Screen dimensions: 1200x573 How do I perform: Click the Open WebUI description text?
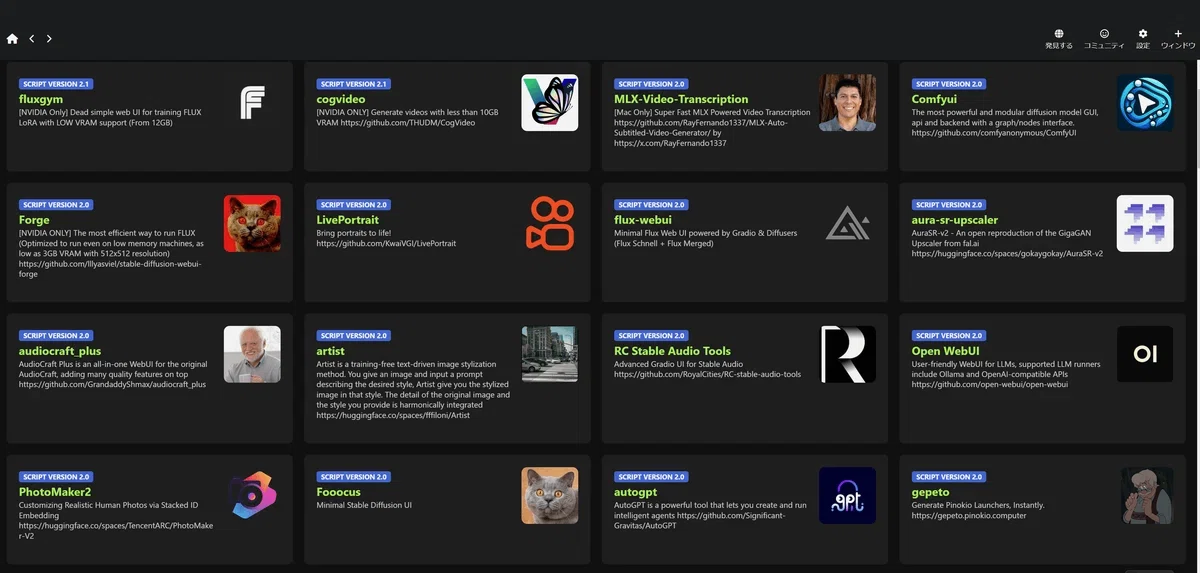(x=1006, y=374)
